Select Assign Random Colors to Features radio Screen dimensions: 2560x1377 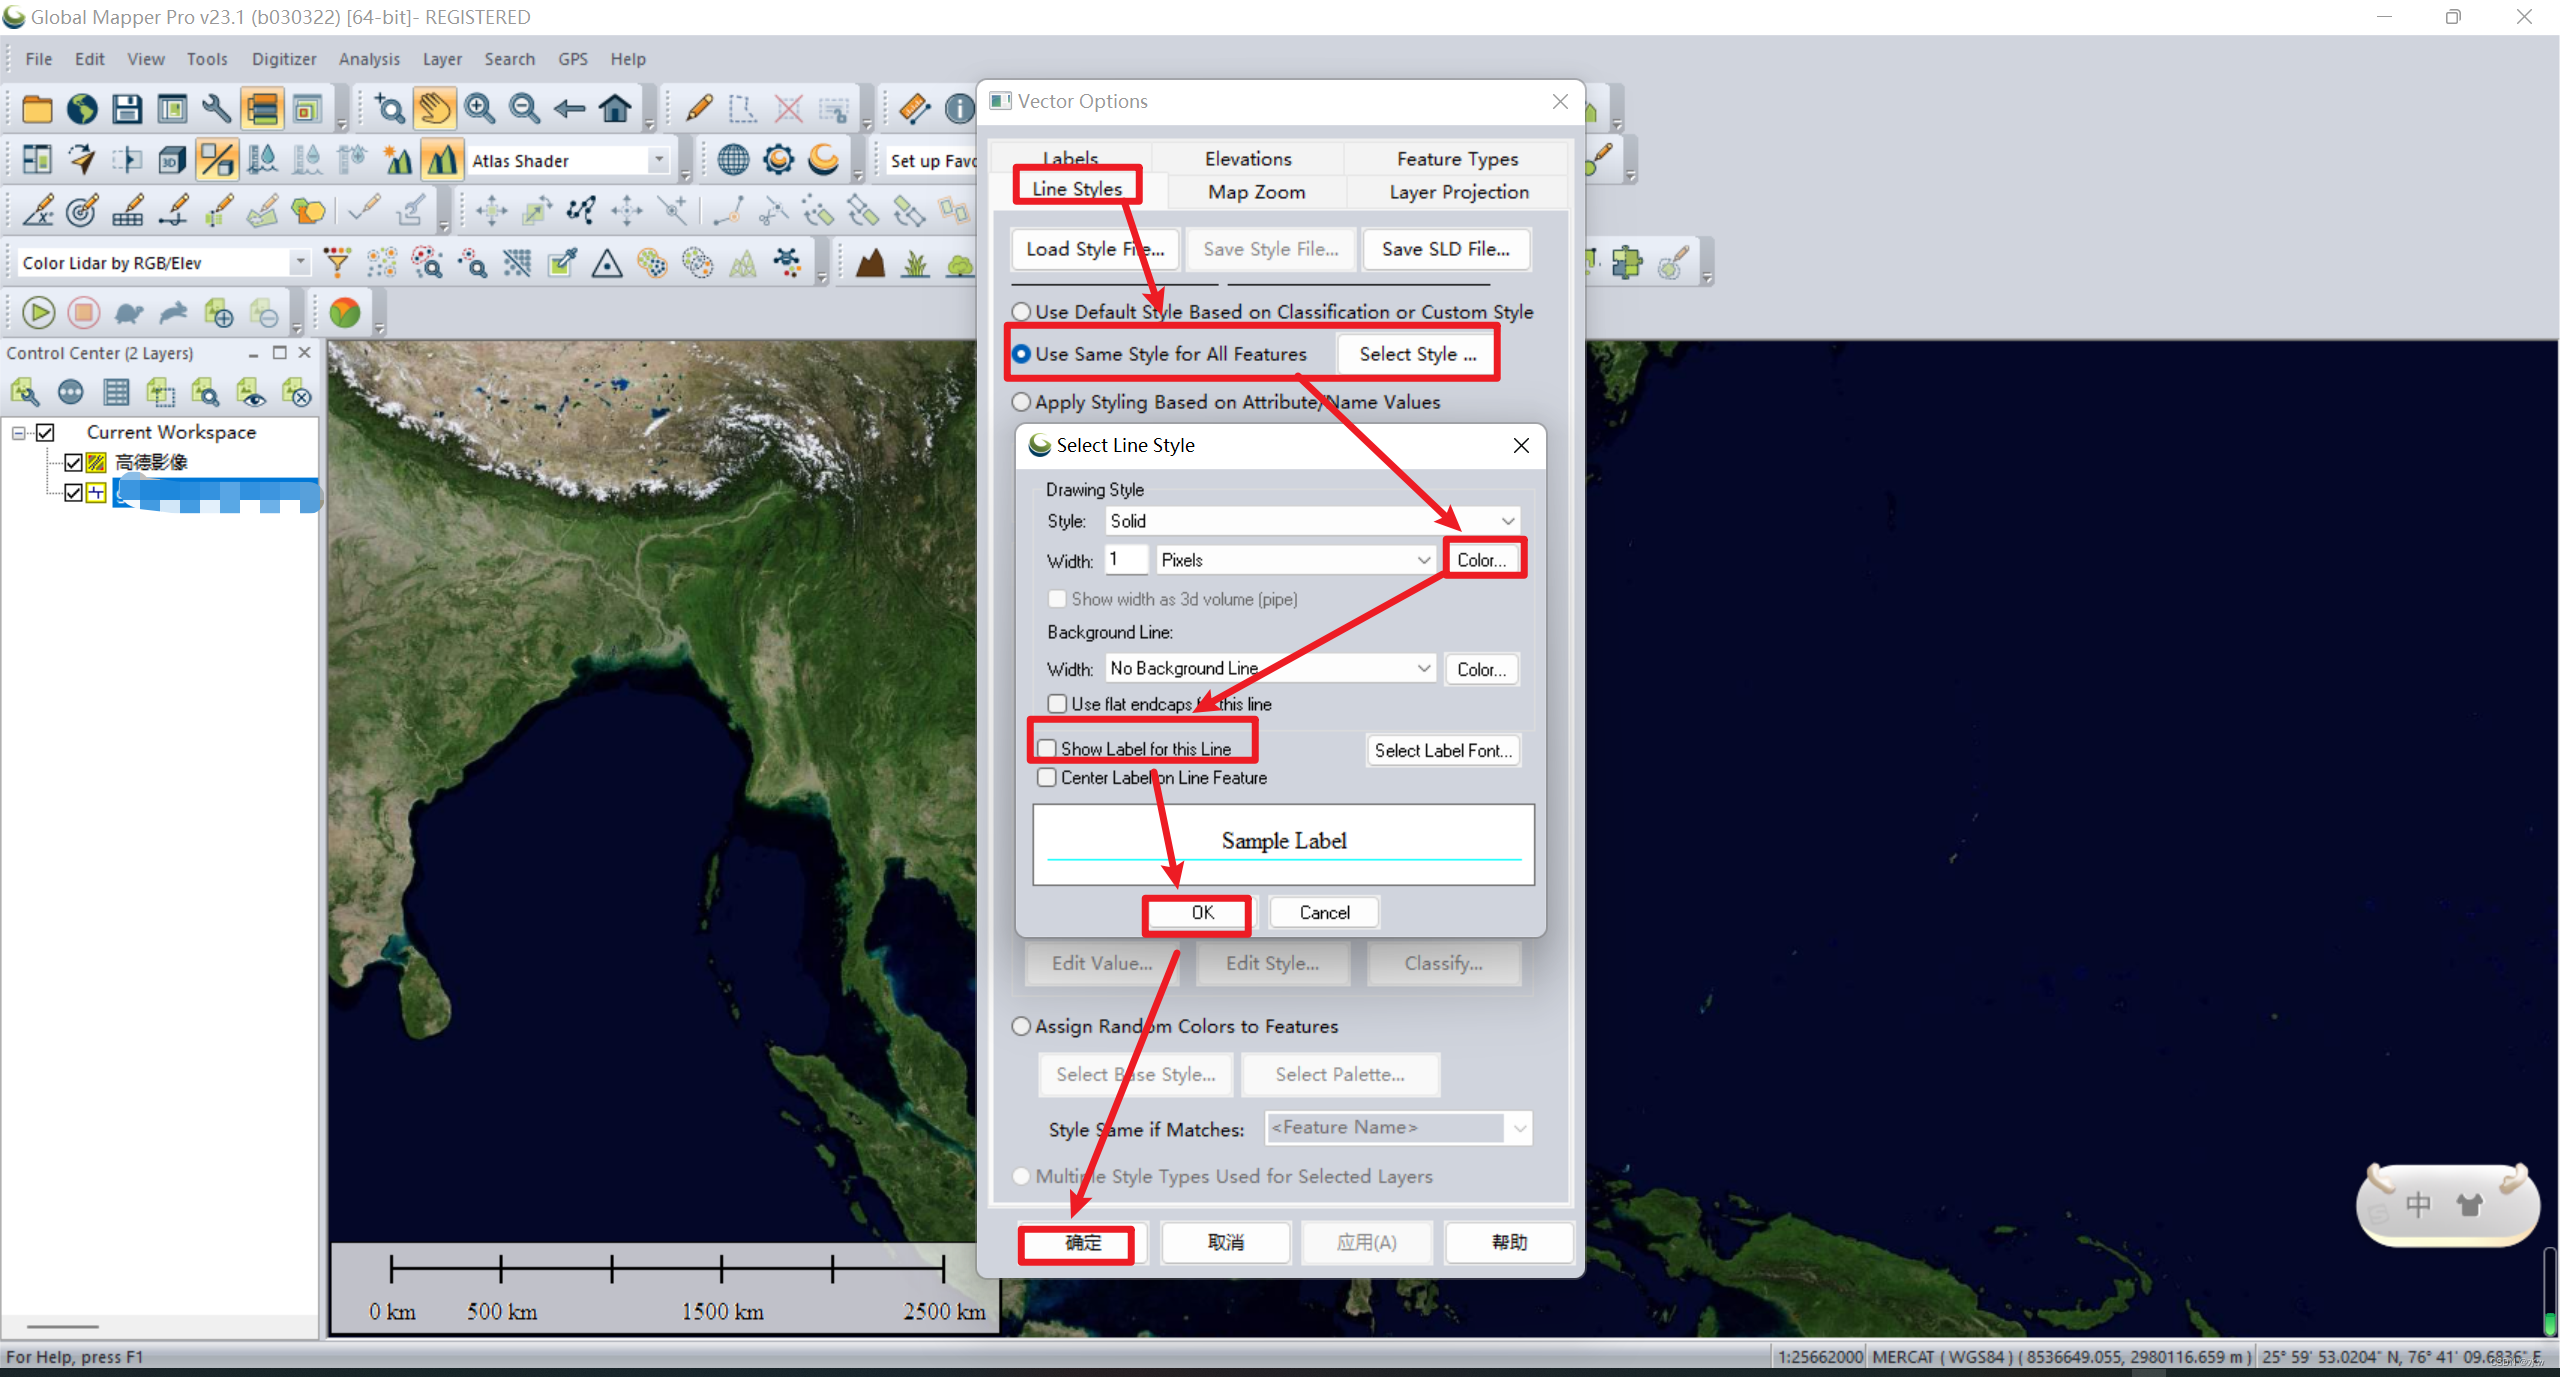pos(1021,1026)
